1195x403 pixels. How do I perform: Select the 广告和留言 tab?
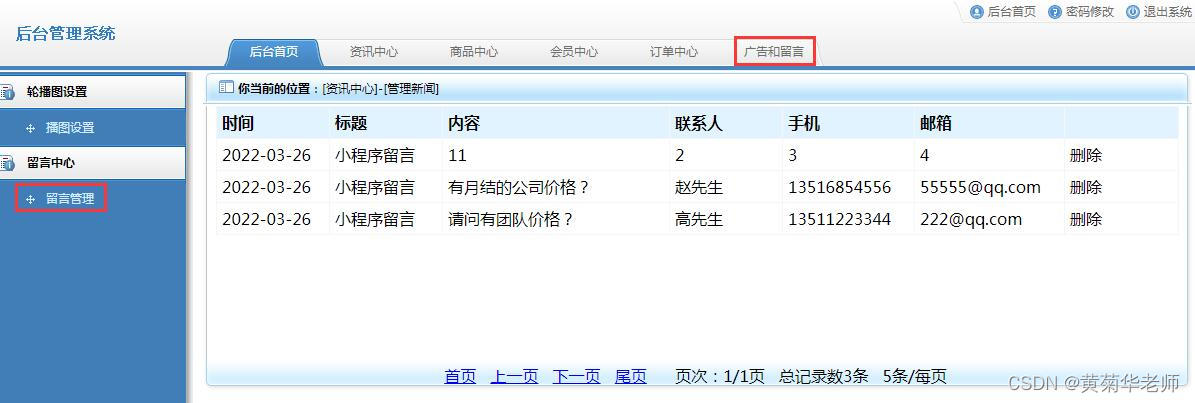(x=774, y=52)
